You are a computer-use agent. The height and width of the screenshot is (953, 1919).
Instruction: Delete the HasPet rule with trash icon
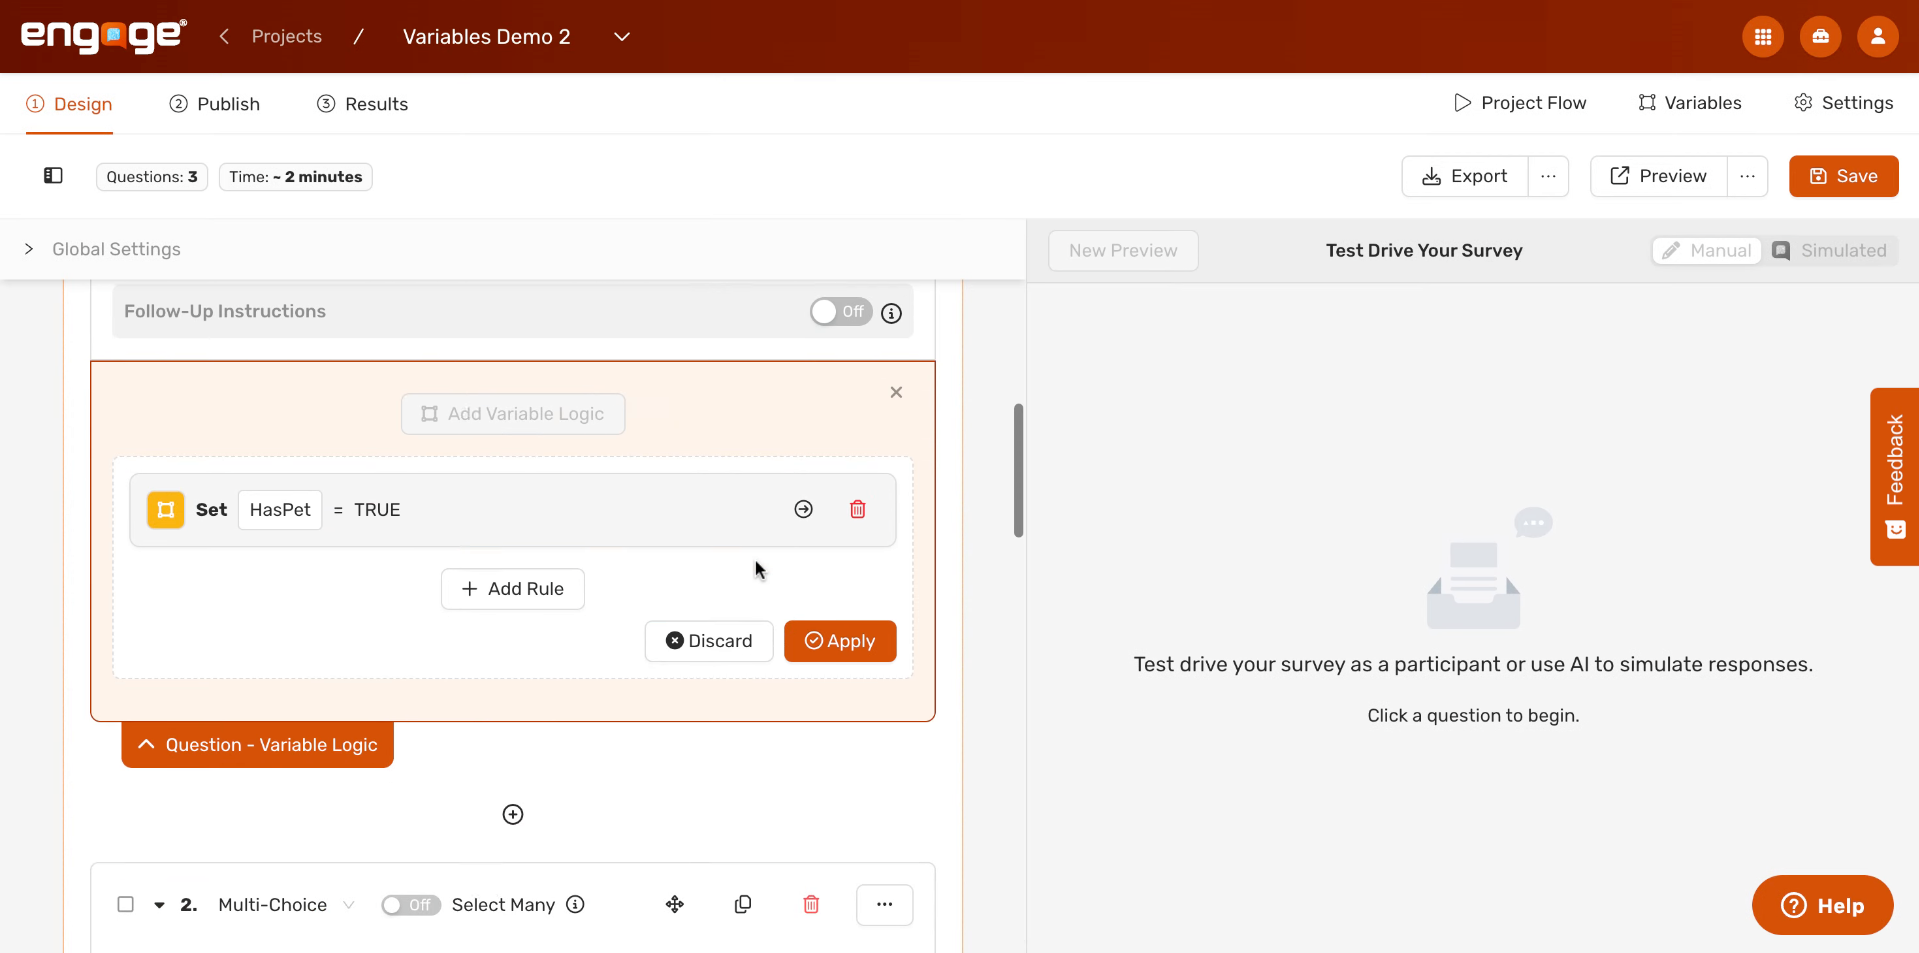[858, 510]
